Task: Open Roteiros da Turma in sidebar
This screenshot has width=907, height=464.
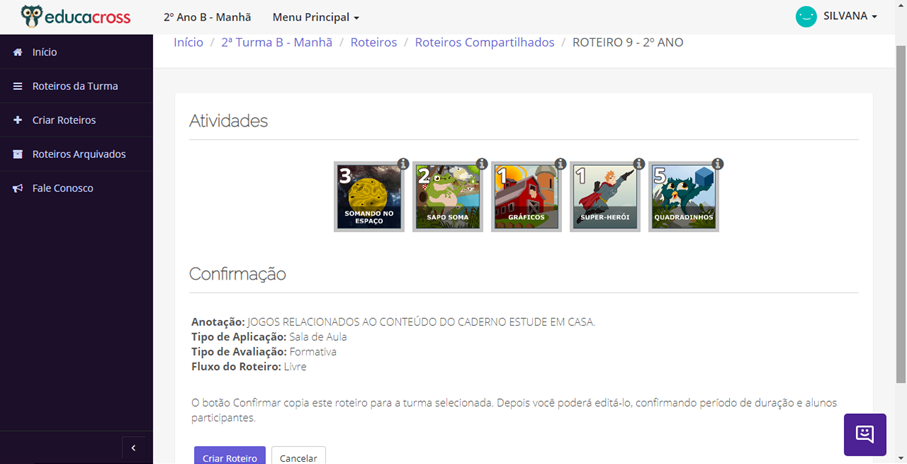Action: pyautogui.click(x=76, y=86)
